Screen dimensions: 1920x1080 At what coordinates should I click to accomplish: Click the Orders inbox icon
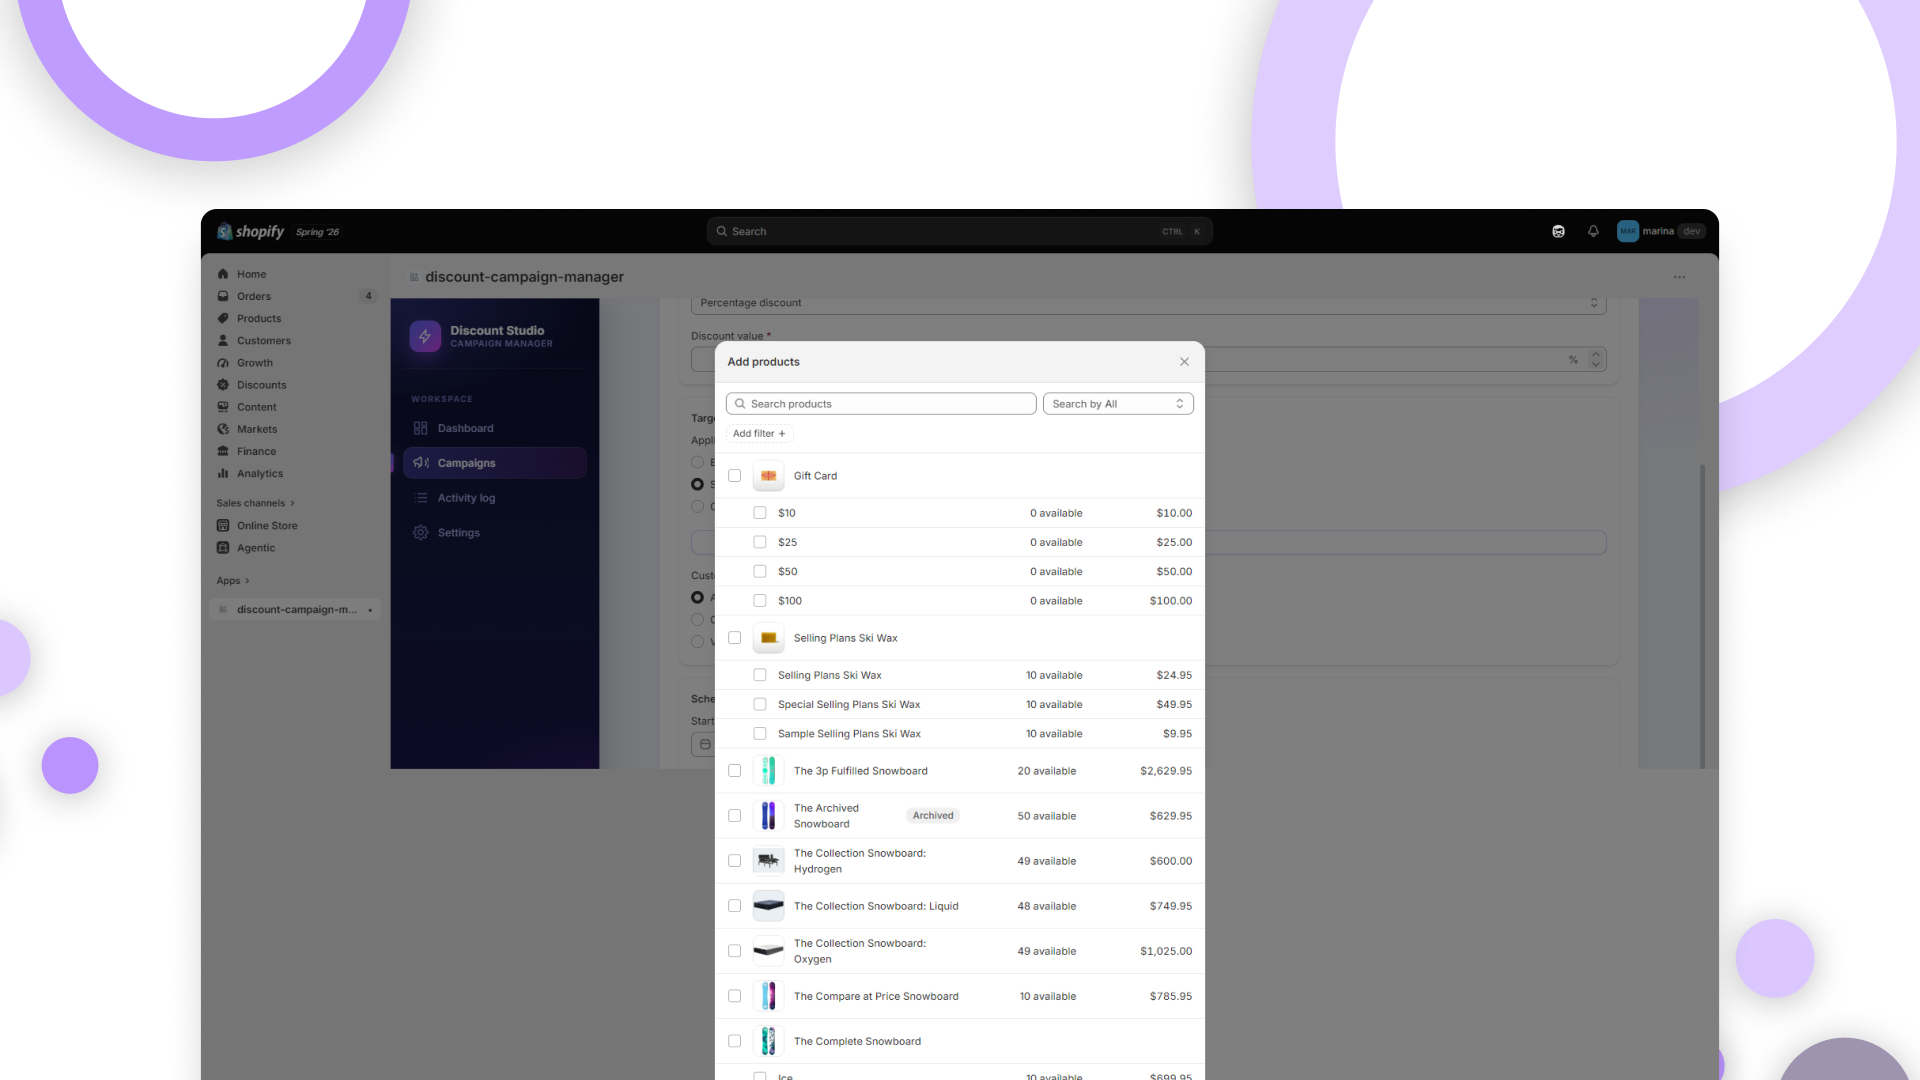(x=223, y=296)
